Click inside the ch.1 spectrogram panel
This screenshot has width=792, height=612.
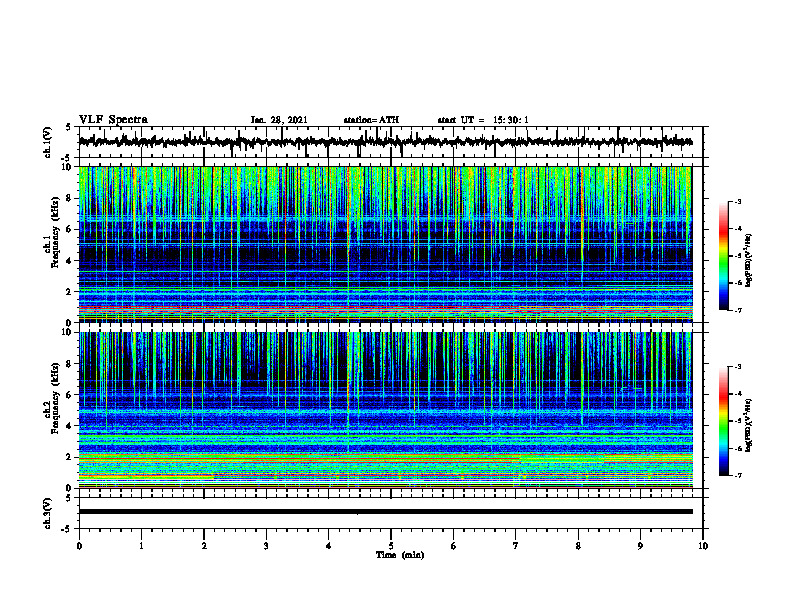point(385,244)
